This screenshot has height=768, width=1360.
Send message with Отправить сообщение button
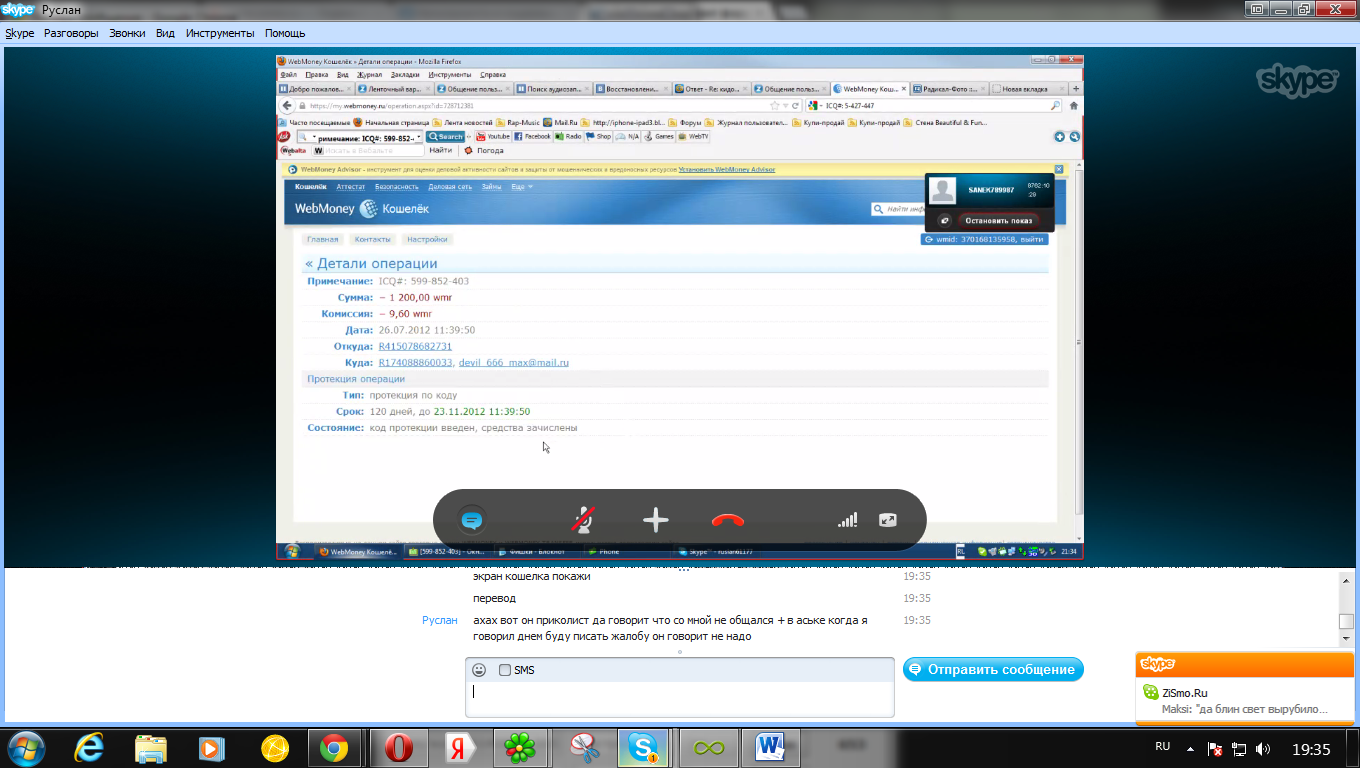(993, 670)
